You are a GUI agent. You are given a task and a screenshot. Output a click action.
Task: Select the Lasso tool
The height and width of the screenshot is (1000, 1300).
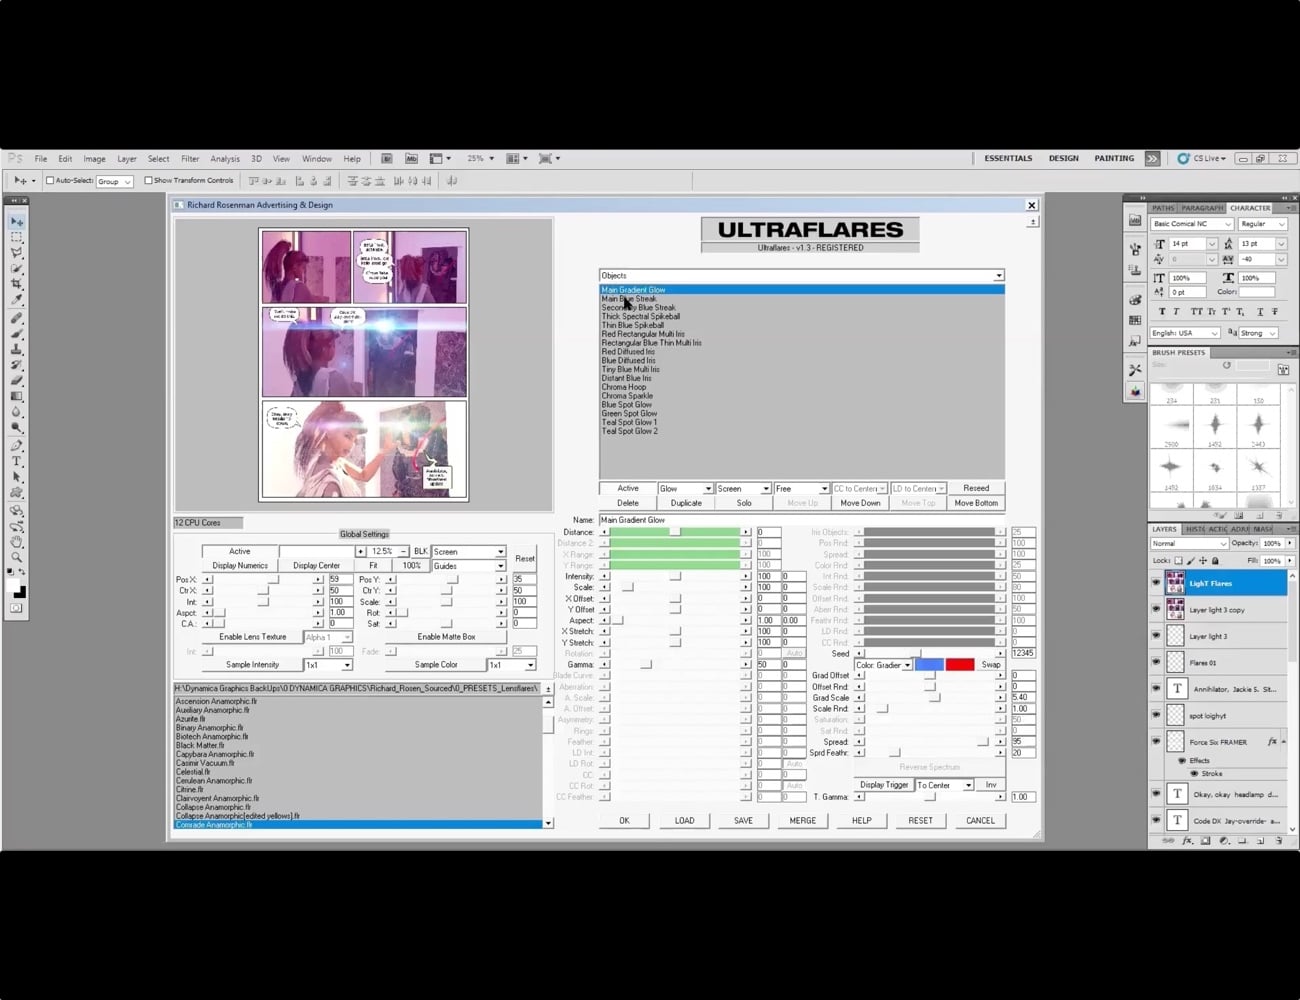pos(16,252)
